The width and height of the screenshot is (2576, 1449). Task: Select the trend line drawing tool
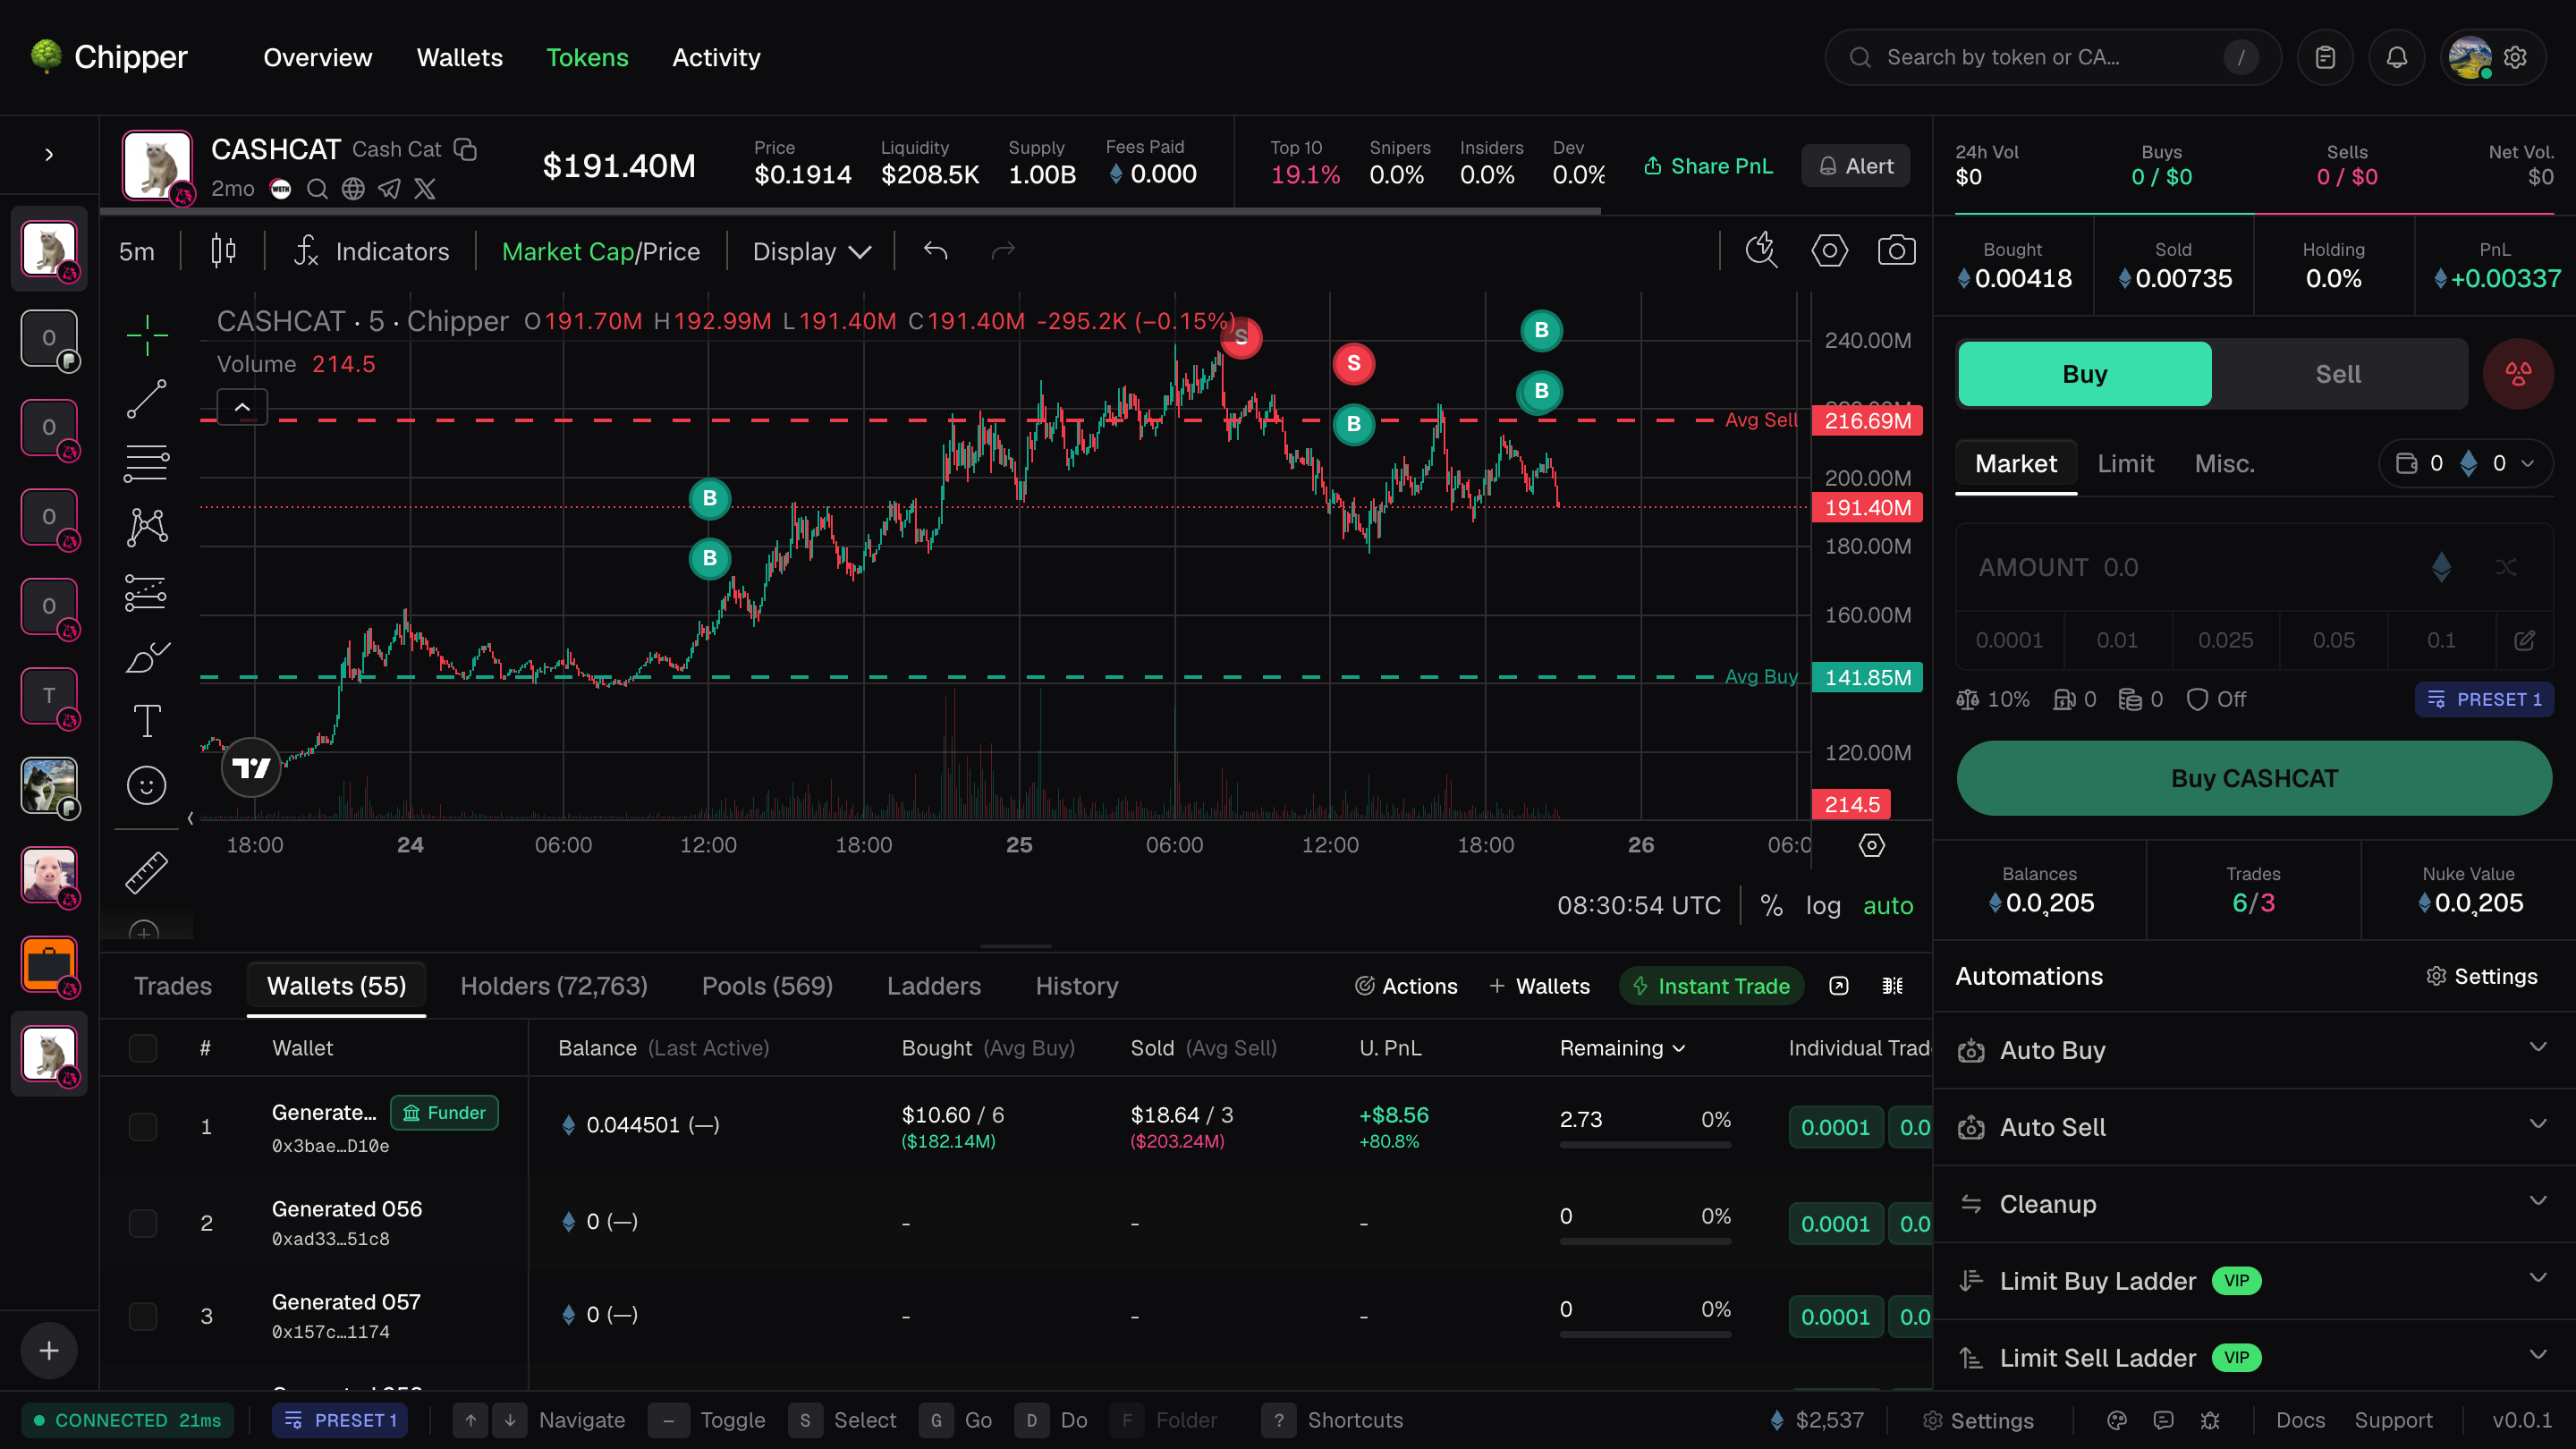click(147, 399)
